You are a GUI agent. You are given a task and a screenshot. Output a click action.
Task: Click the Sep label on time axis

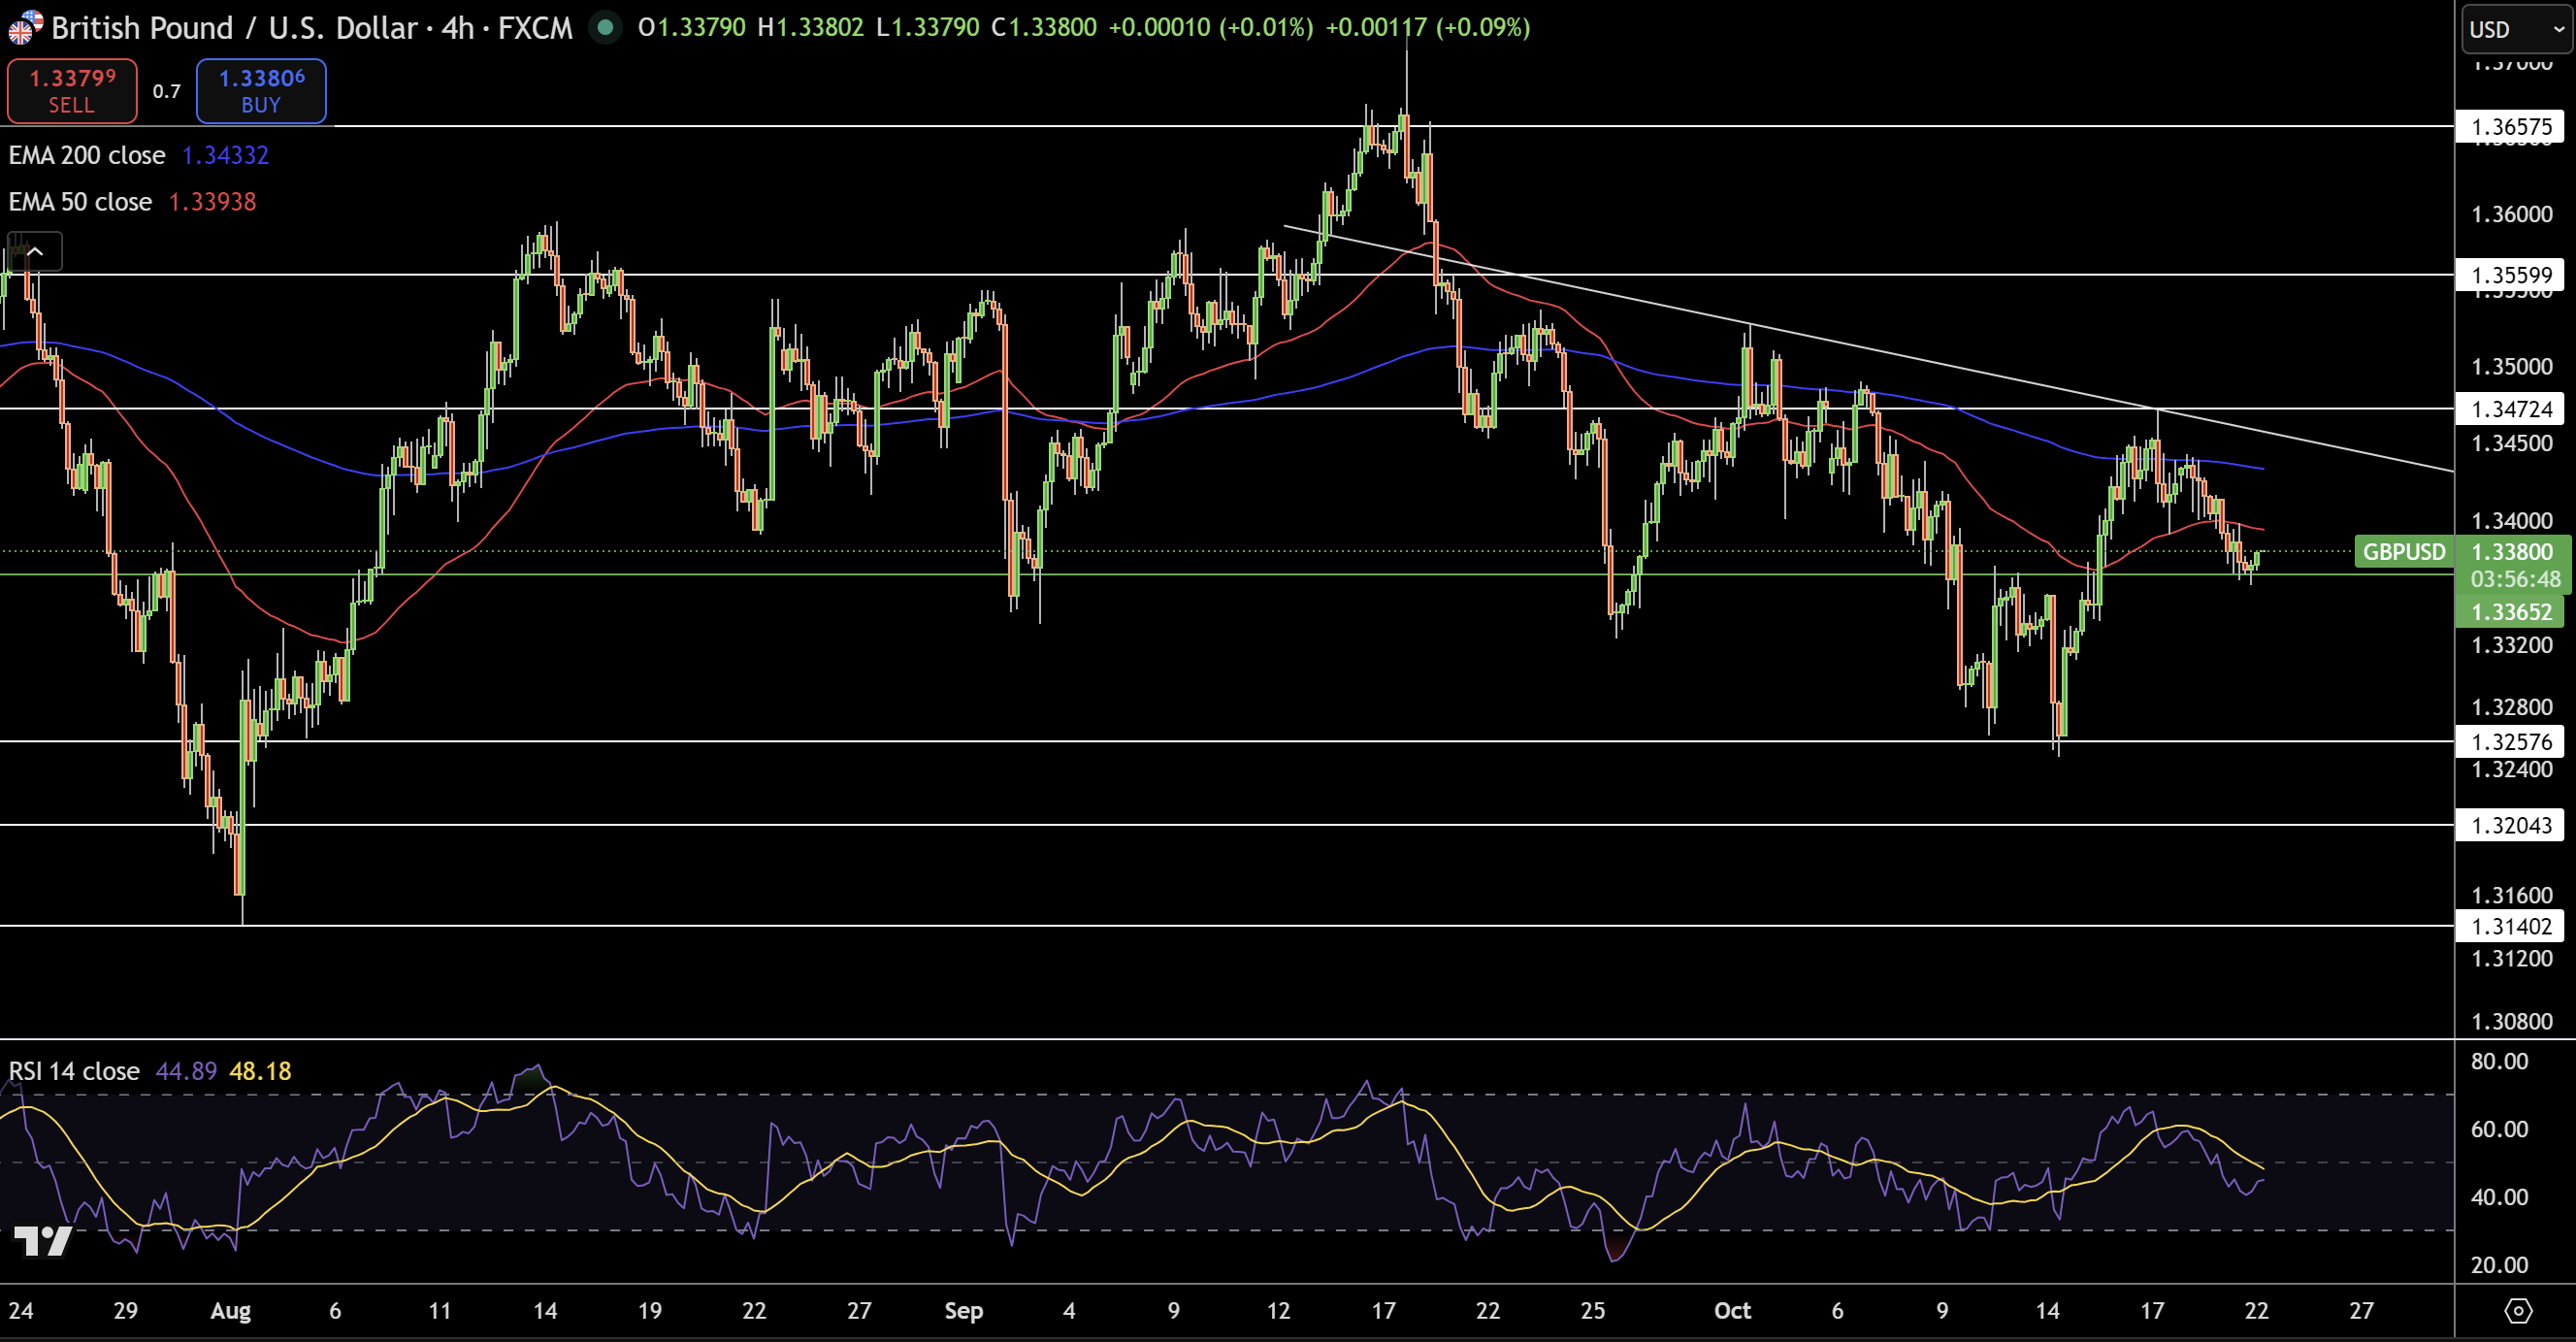pos(963,1310)
